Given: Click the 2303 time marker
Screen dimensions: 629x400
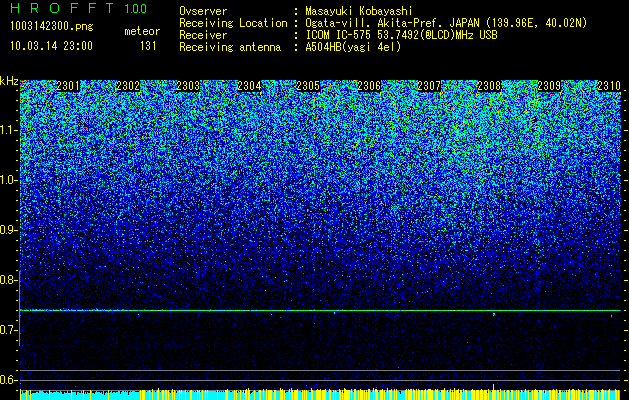Looking at the screenshot, I should coord(188,86).
